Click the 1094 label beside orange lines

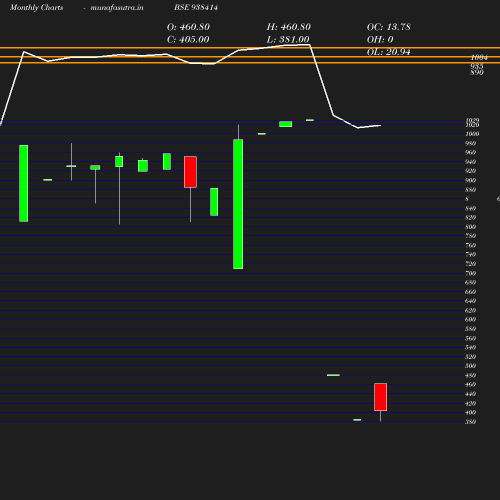pos(479,57)
